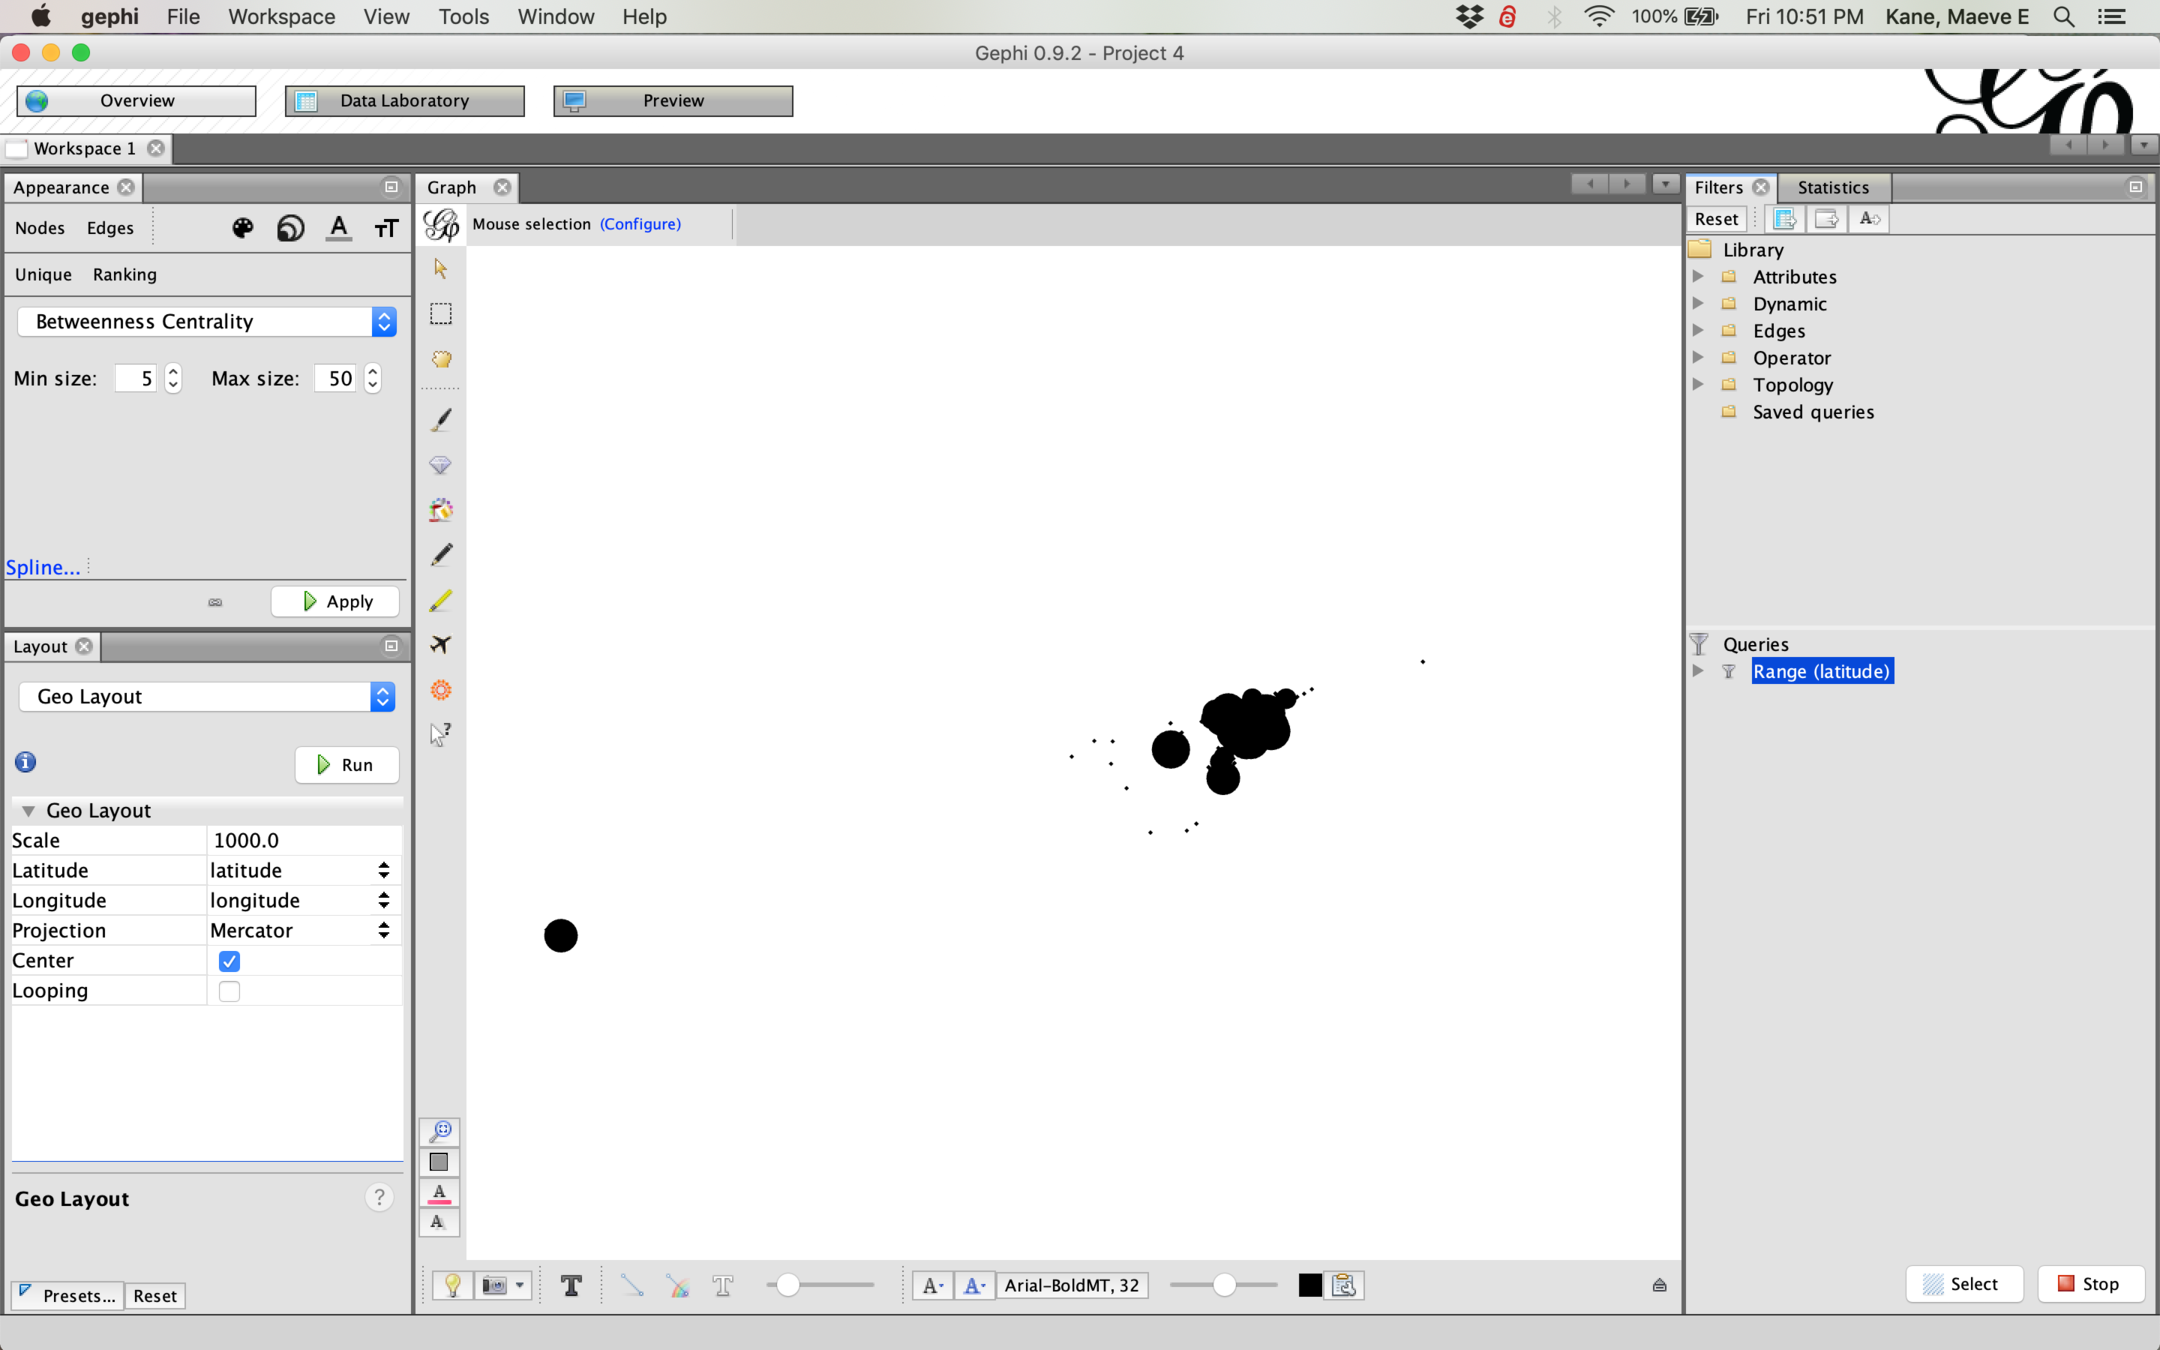Toggle the Select filter button
This screenshot has width=2160, height=1350.
[1964, 1284]
